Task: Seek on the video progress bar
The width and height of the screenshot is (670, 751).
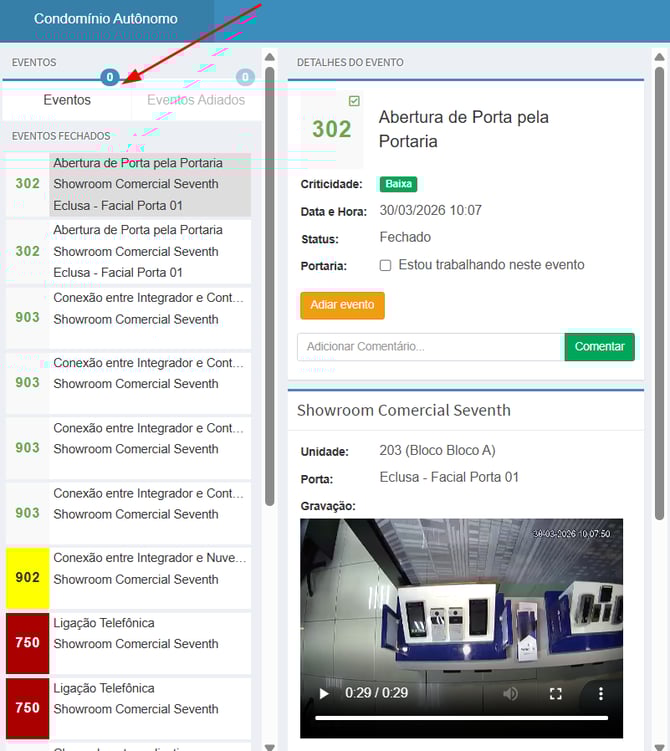Action: point(461,718)
